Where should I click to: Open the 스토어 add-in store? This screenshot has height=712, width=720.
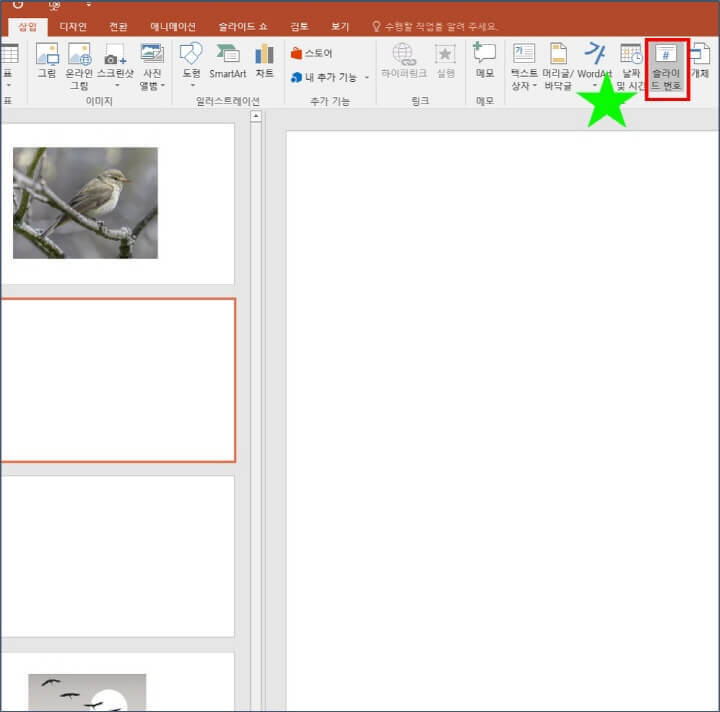tap(311, 53)
